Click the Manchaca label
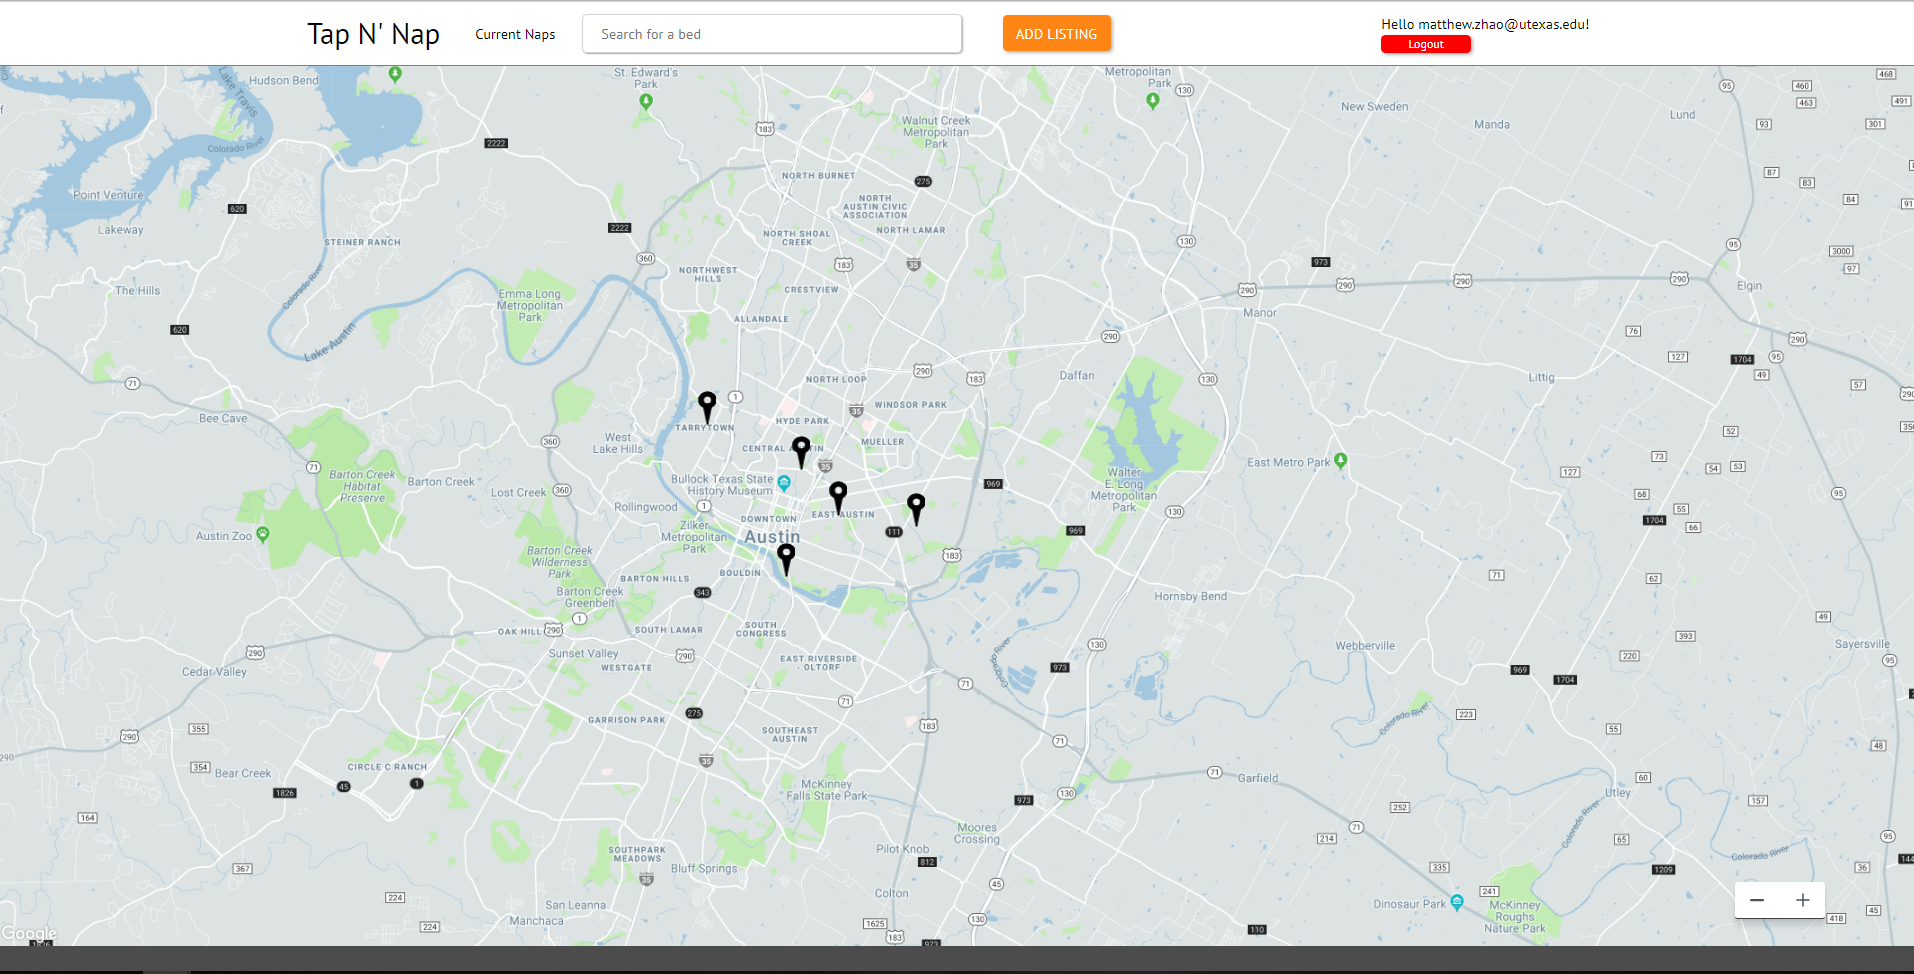The width and height of the screenshot is (1914, 974). point(536,921)
